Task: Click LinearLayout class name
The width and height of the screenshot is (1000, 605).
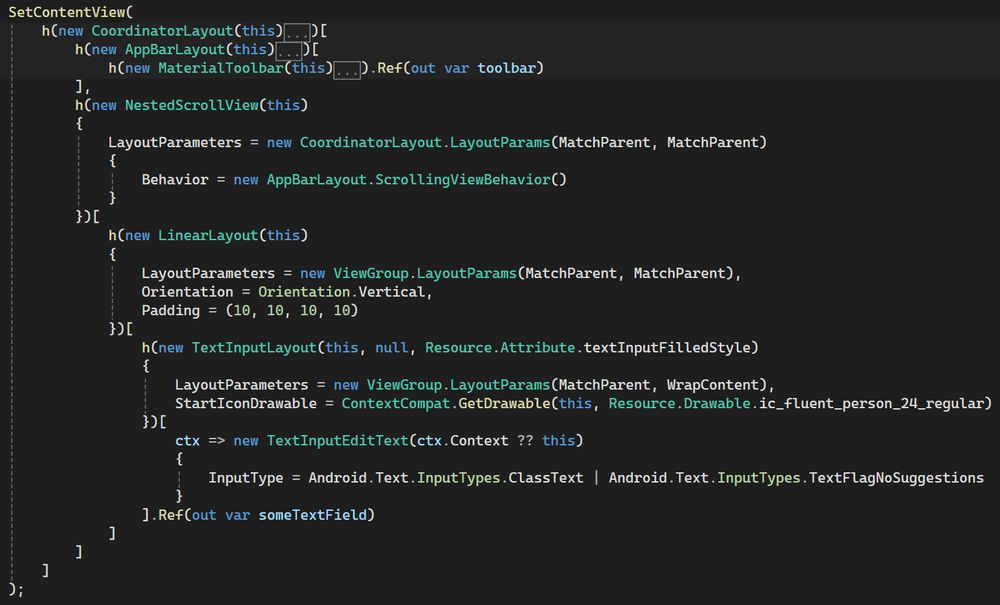Action: 208,236
